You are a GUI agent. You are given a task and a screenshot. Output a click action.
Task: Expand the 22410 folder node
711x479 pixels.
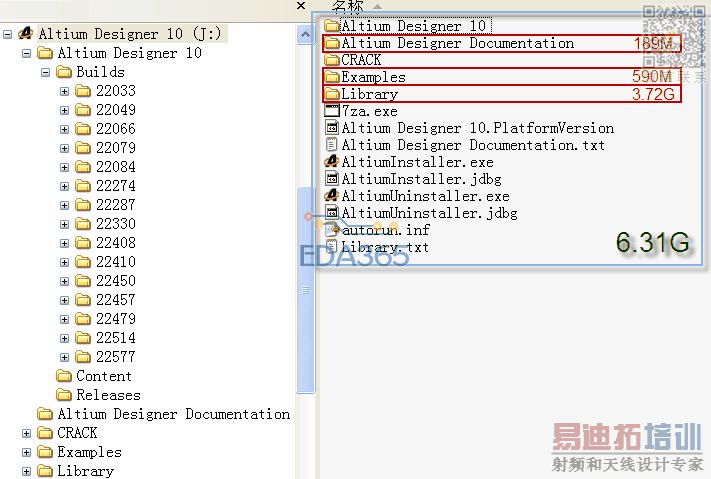[x=64, y=263]
